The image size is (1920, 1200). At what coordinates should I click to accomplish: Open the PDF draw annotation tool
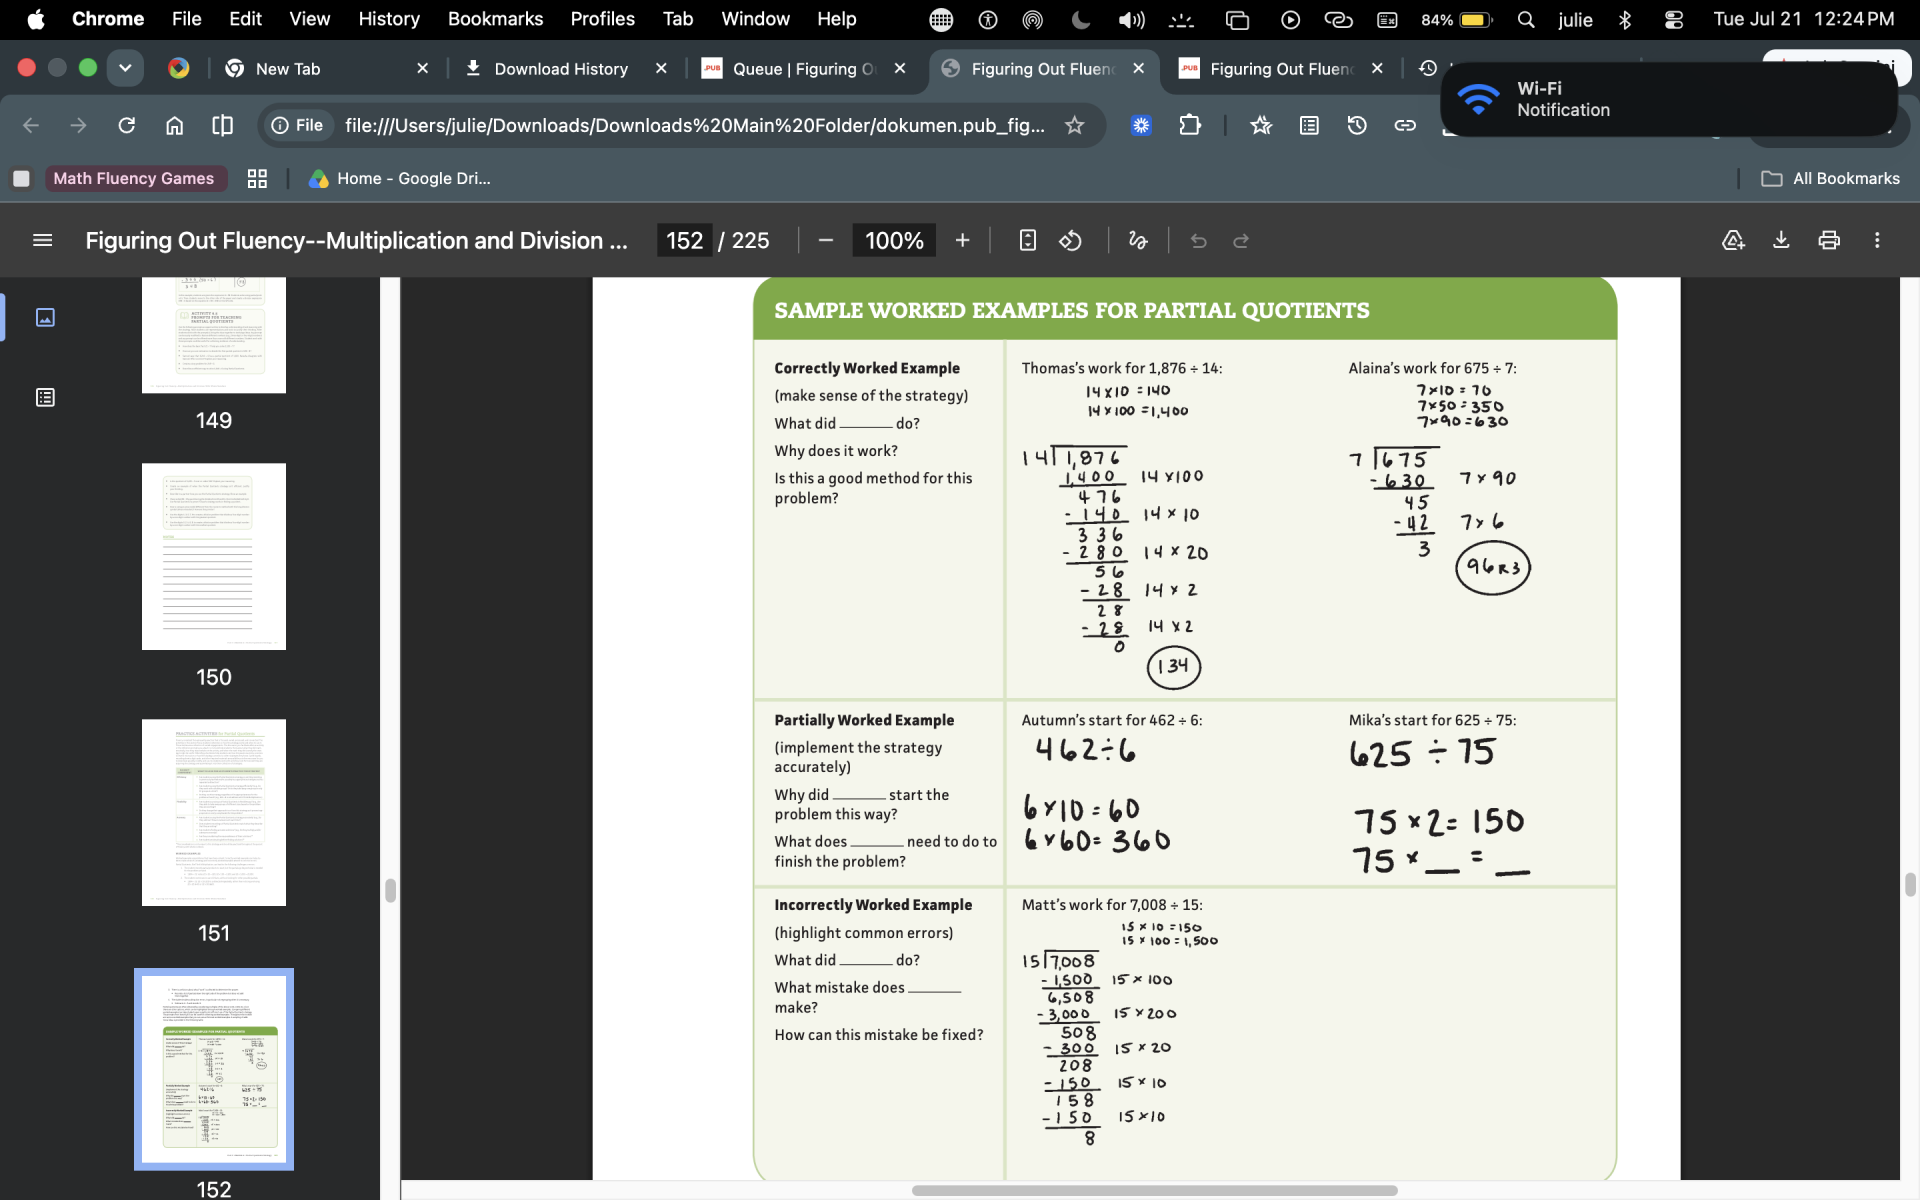click(1137, 240)
